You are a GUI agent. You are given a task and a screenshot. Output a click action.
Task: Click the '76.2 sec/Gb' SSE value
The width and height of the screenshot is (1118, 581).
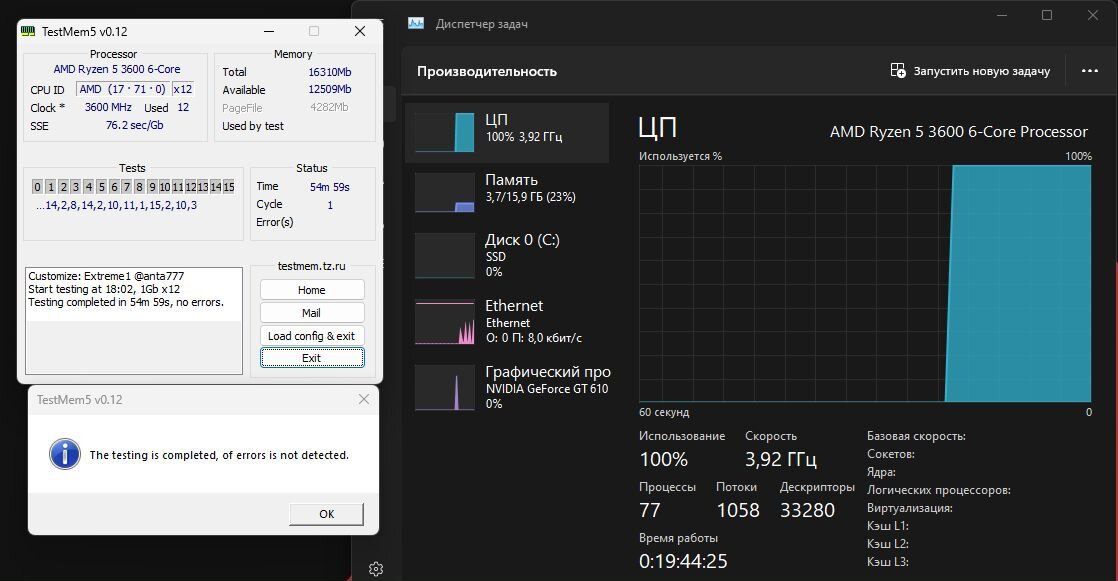(x=135, y=125)
